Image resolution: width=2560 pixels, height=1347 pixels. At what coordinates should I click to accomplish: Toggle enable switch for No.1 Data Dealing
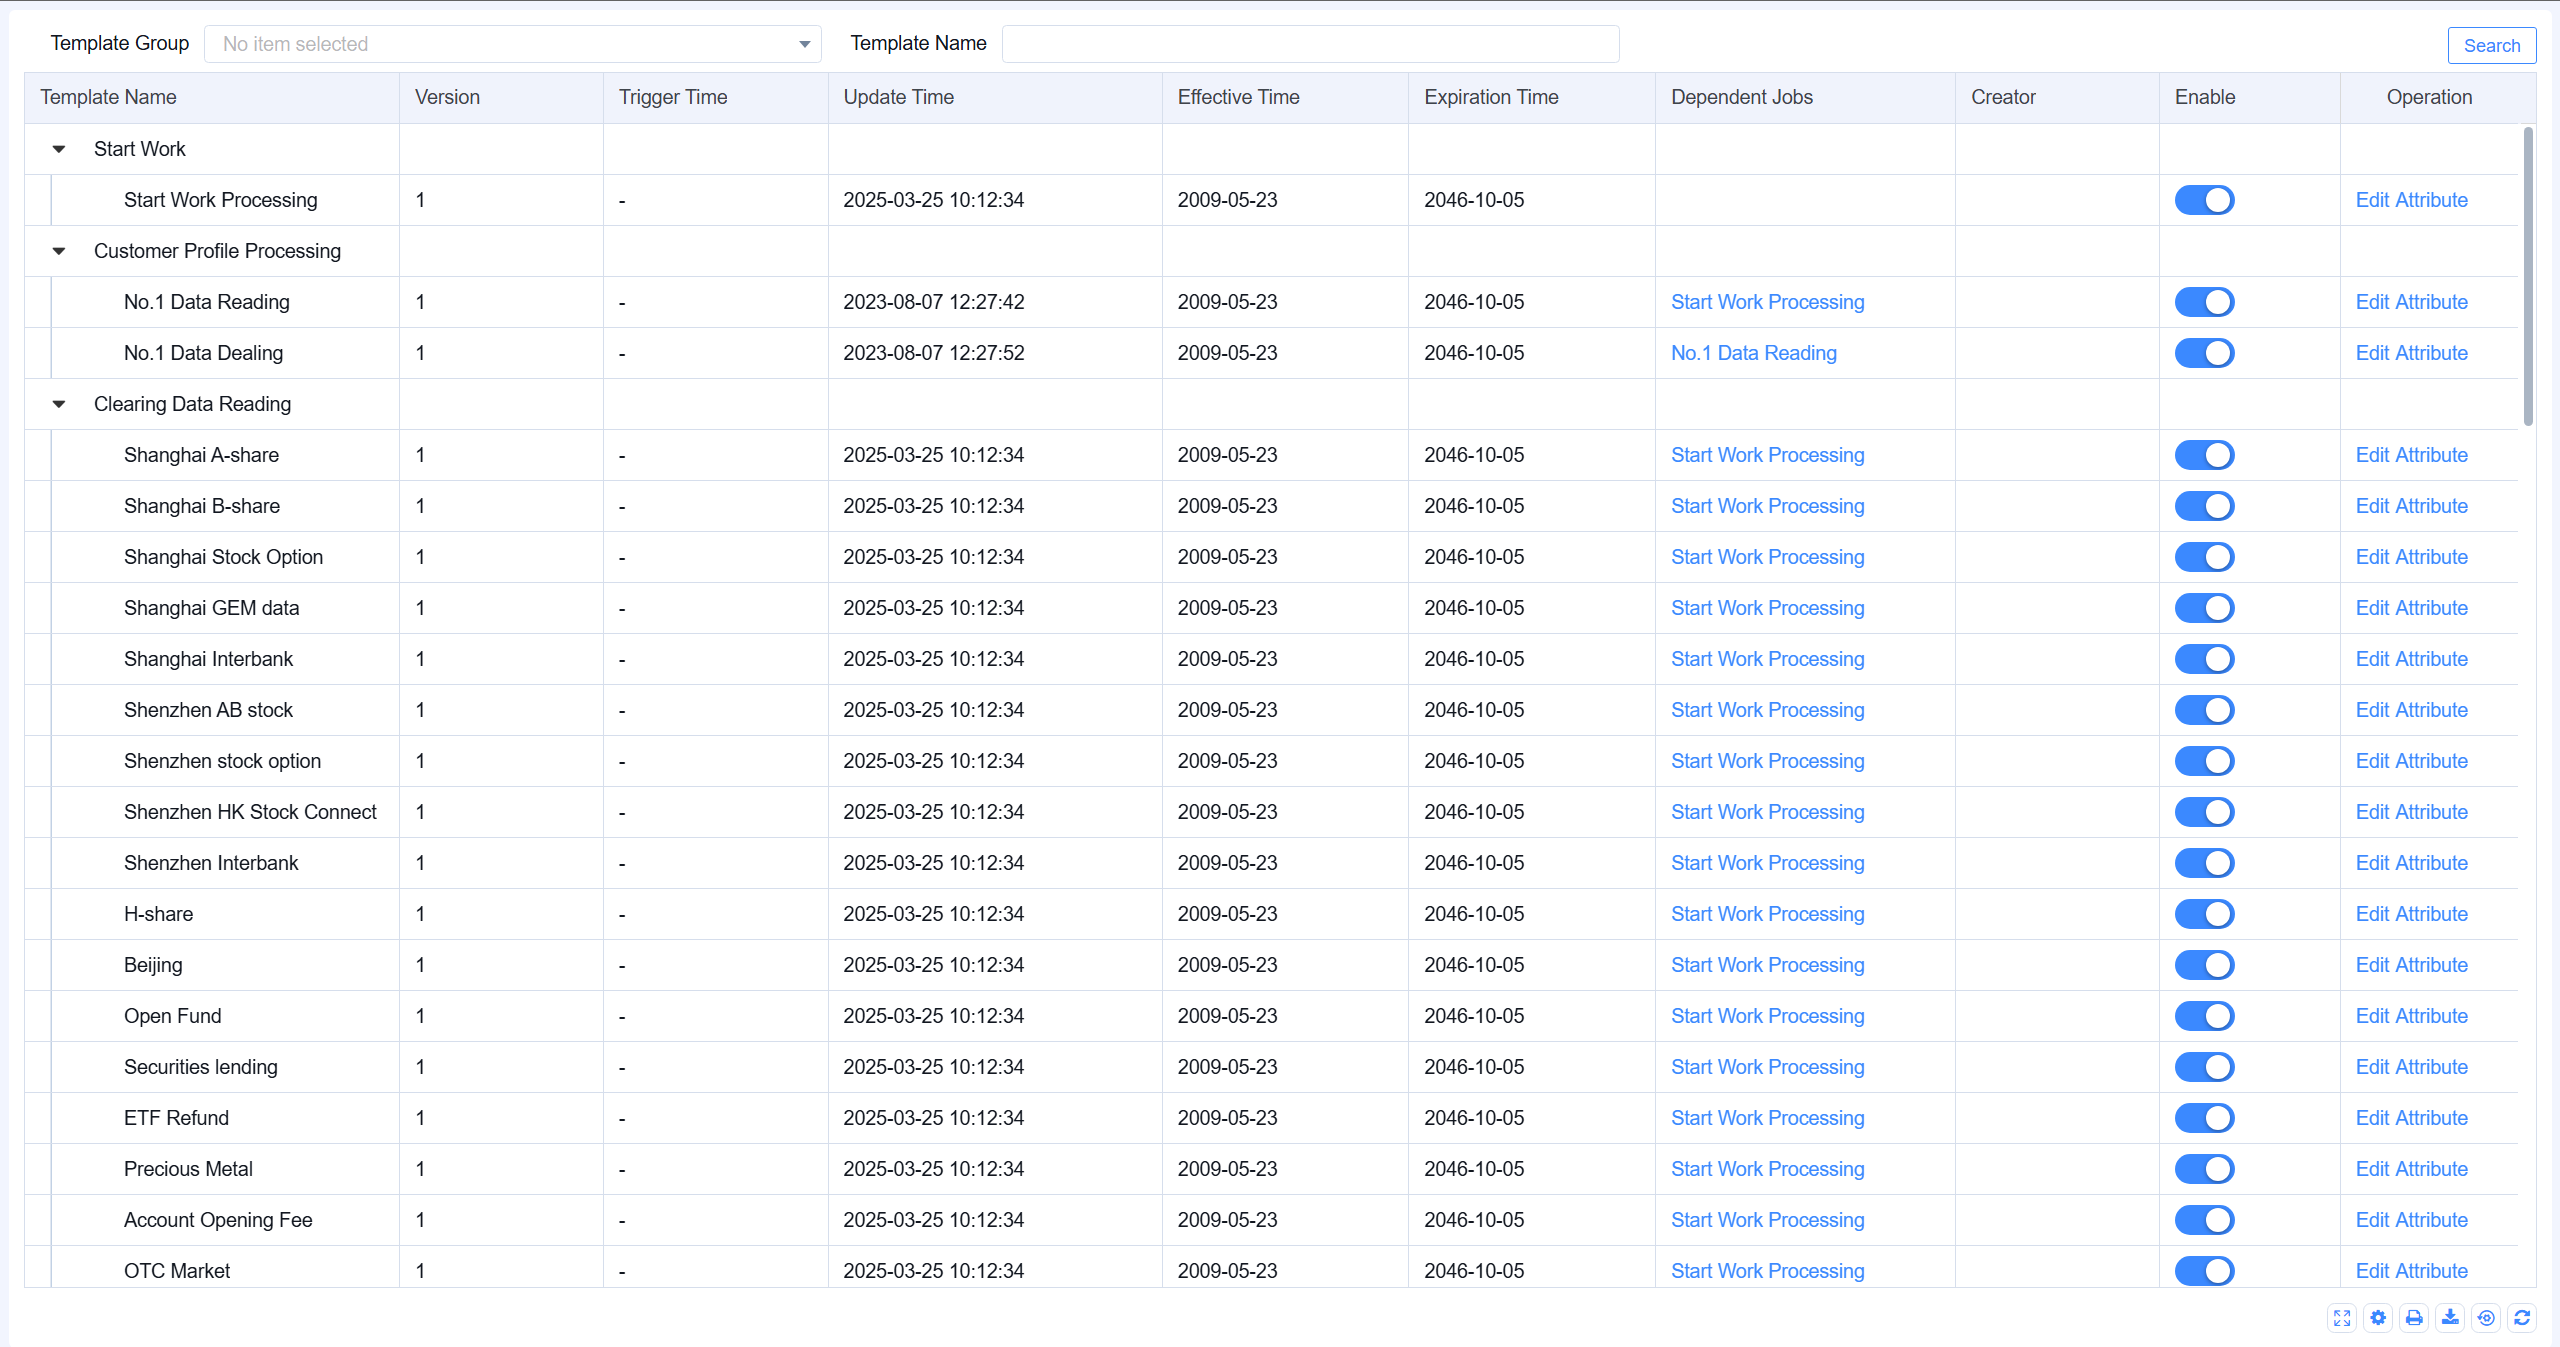2204,353
